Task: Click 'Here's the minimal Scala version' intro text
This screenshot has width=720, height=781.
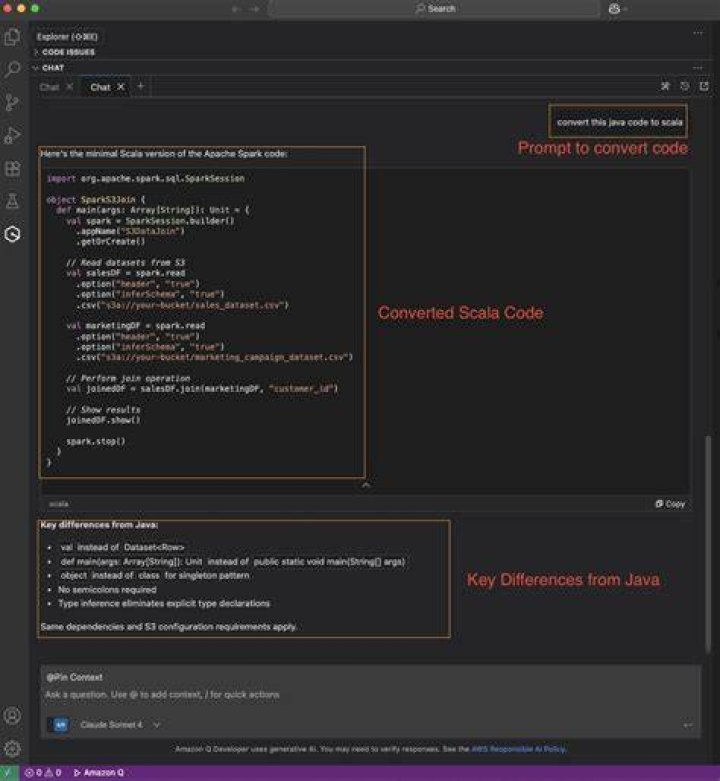Action: click(x=164, y=154)
